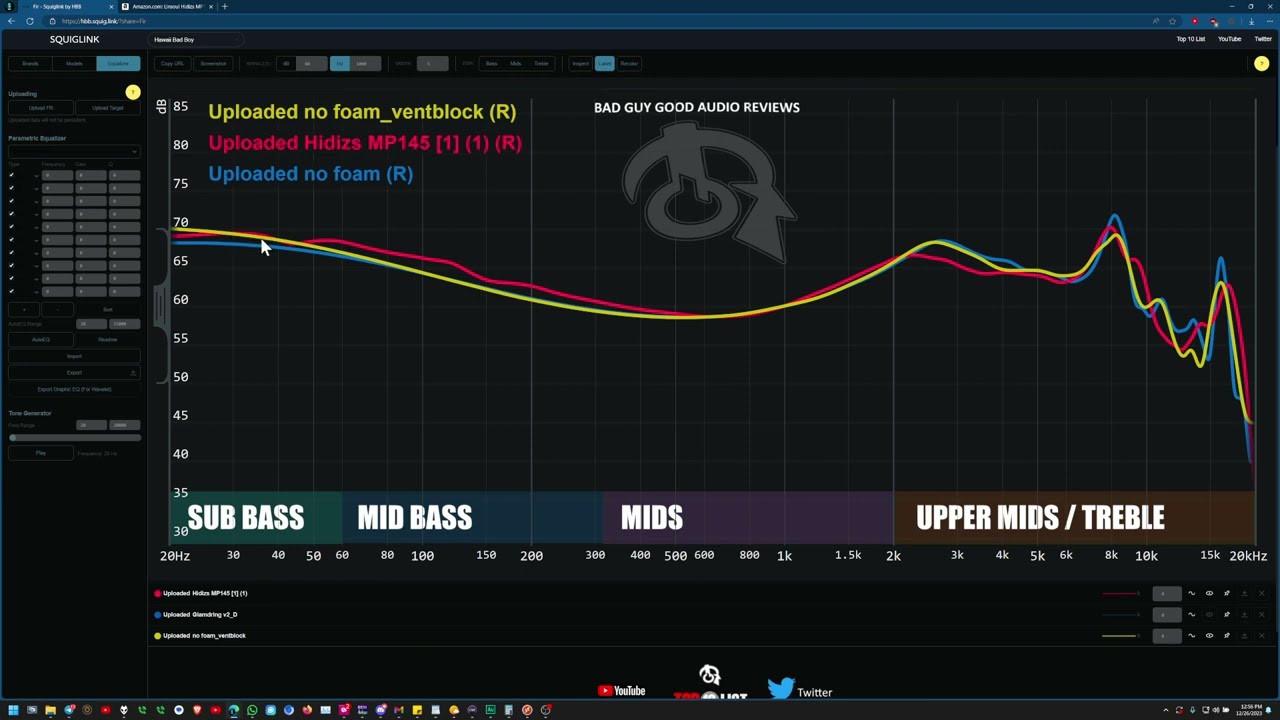Click wave icon on Glamdring v2_D row

click(x=1191, y=614)
